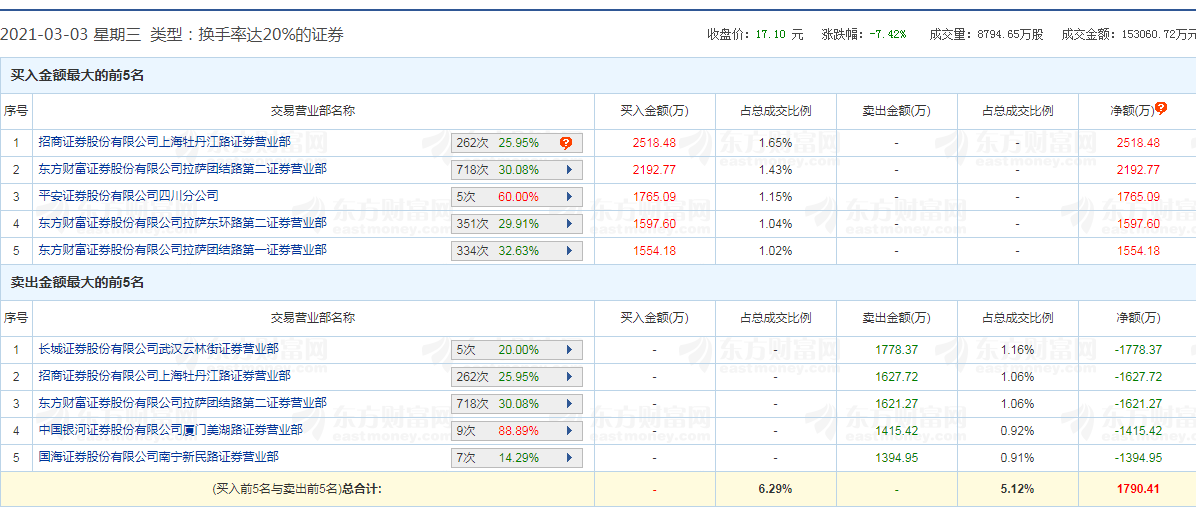The image size is (1196, 520).
Task: Open 中国银河证券厦门美湖路证券营业部 link
Action: click(x=170, y=430)
